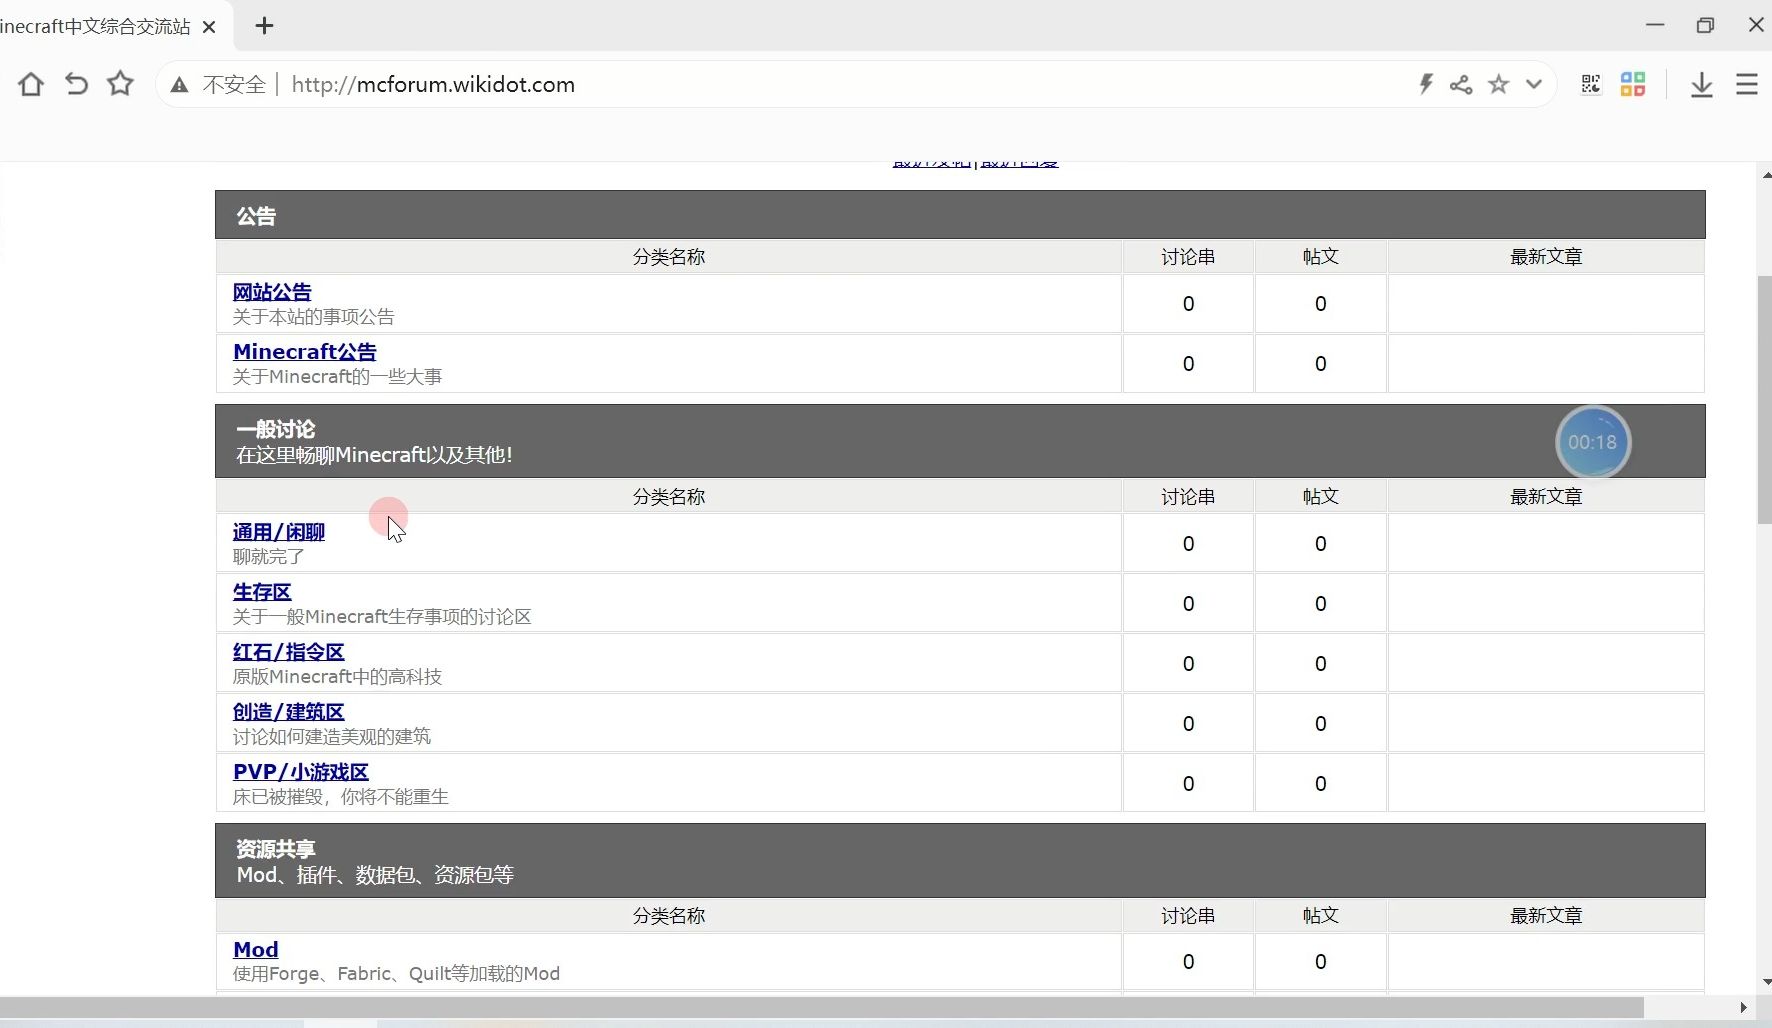This screenshot has width=1772, height=1028.
Task: Click the text 使用Forge、Fabric、Quilt等加载的Mod
Action: coord(396,974)
